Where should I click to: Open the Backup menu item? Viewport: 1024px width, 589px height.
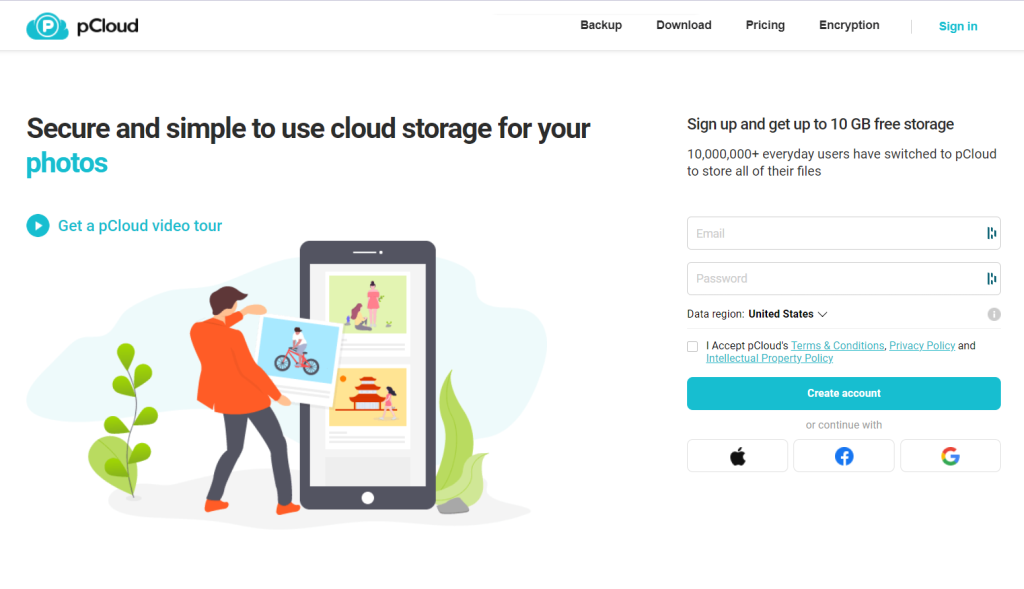pyautogui.click(x=601, y=25)
